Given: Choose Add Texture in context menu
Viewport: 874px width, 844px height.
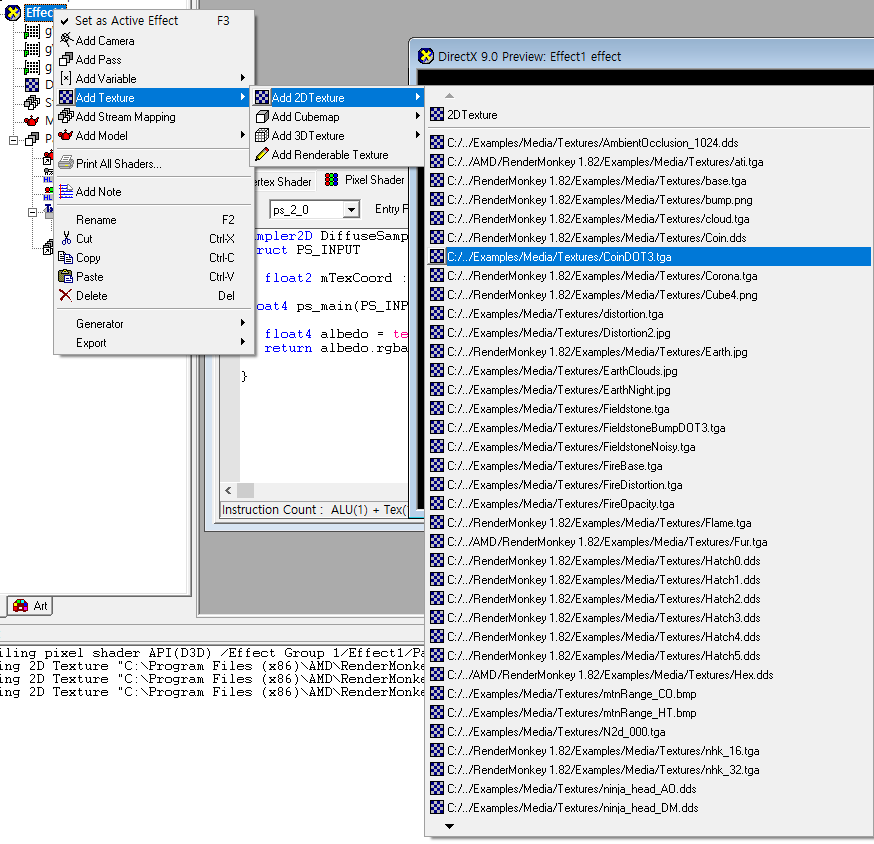Looking at the screenshot, I should (x=154, y=98).
